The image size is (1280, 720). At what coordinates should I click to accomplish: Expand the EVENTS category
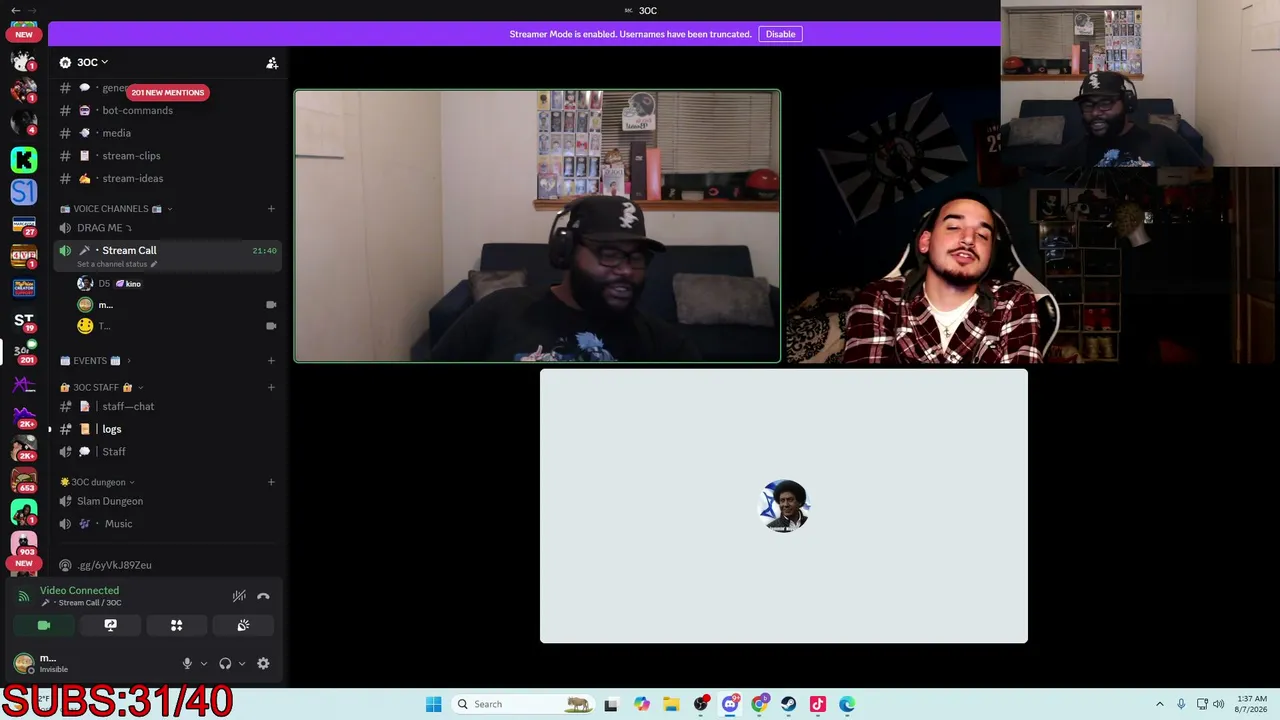click(x=96, y=361)
